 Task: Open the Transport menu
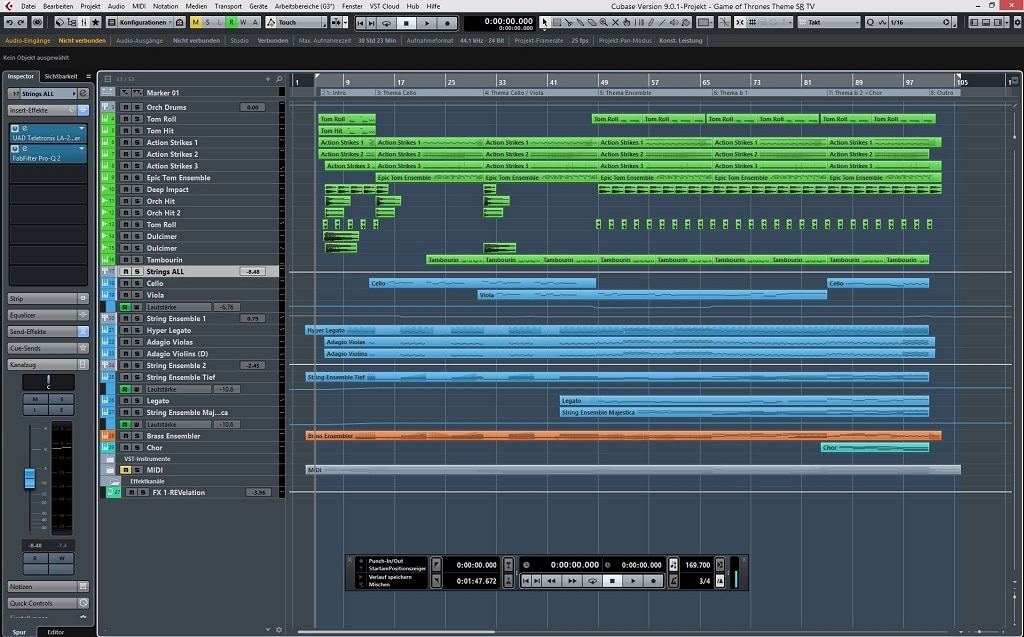coord(228,6)
